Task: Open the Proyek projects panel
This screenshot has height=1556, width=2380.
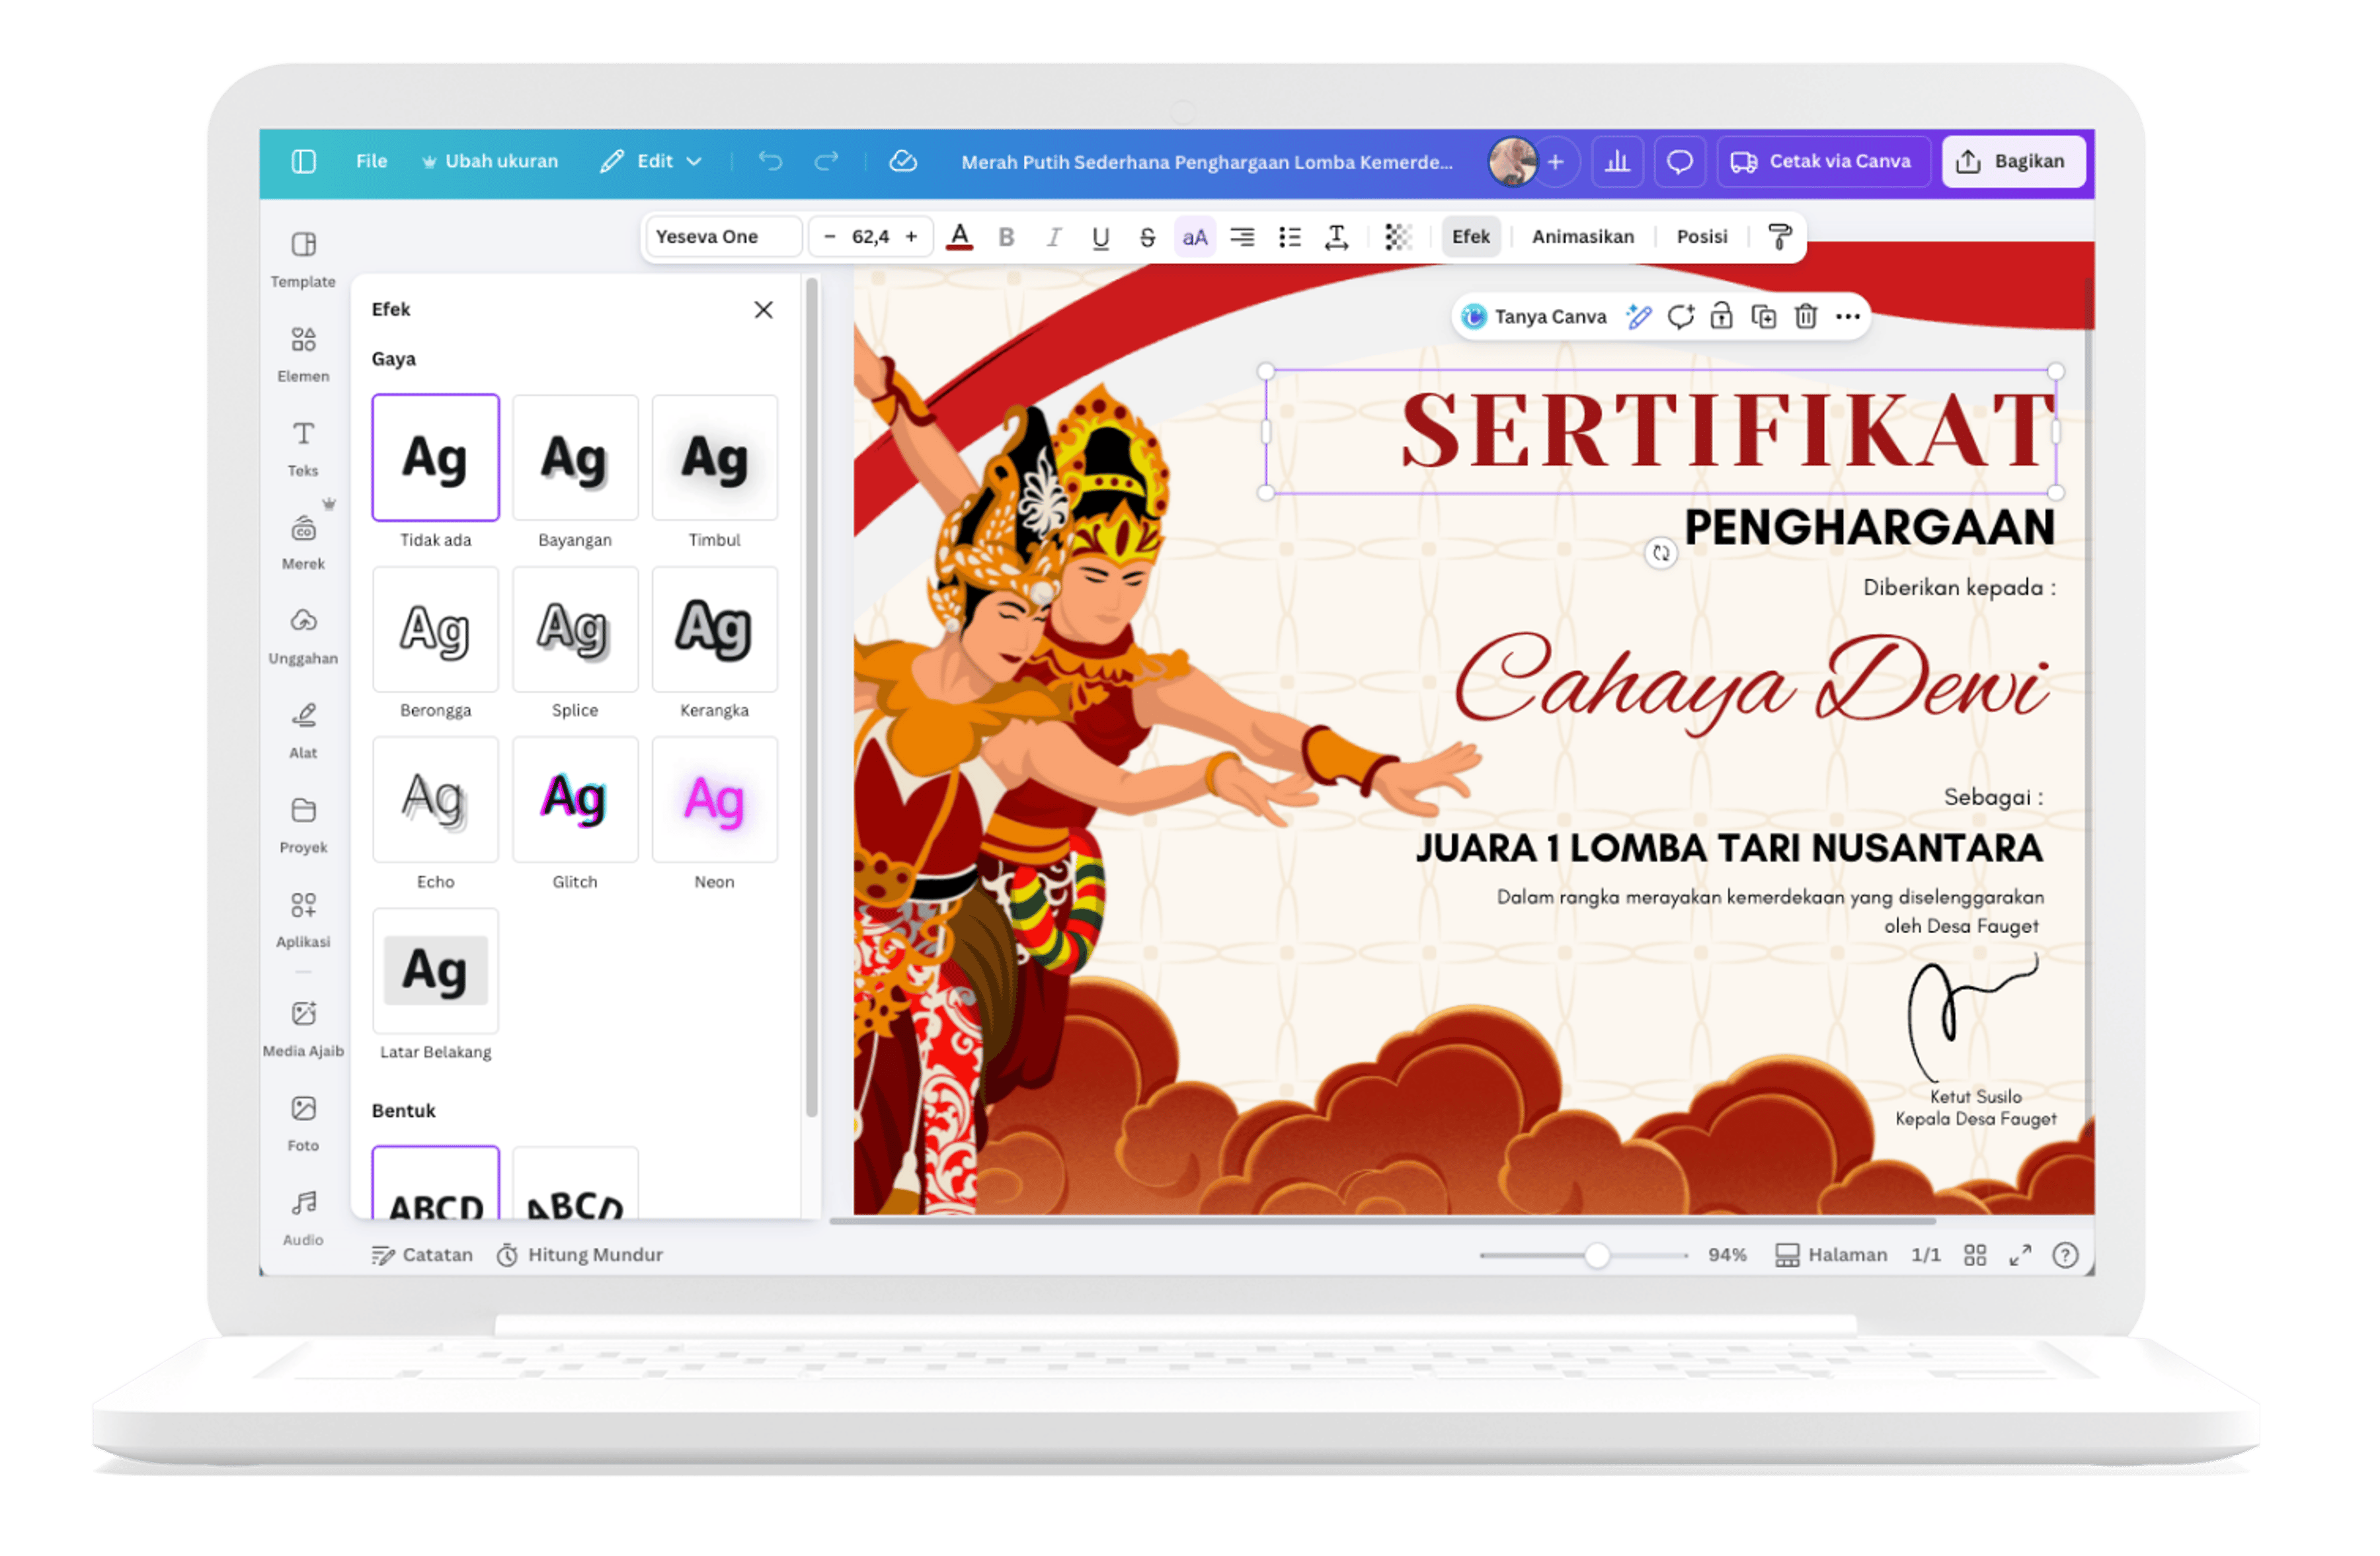Action: [303, 826]
